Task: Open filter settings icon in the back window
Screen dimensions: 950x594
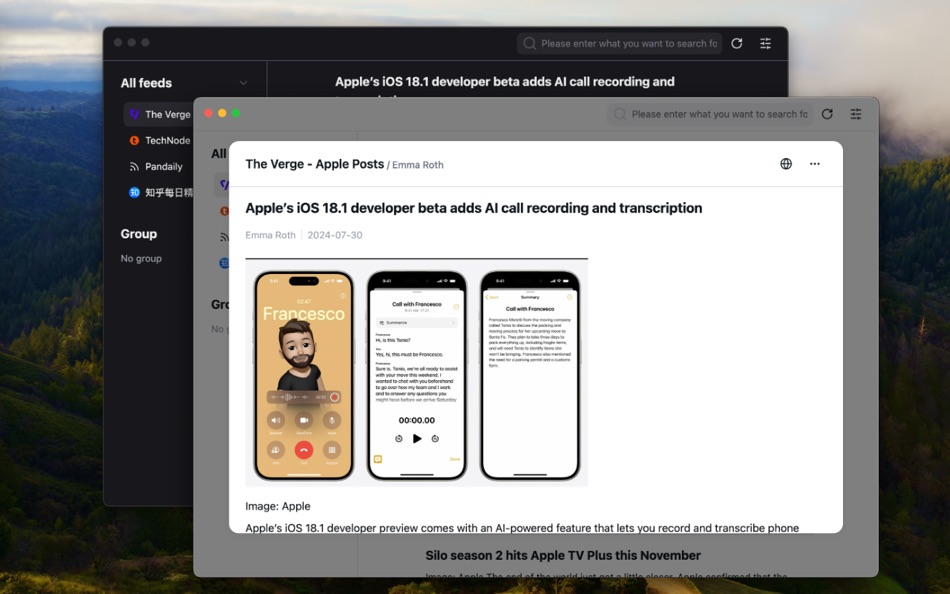Action: click(766, 43)
